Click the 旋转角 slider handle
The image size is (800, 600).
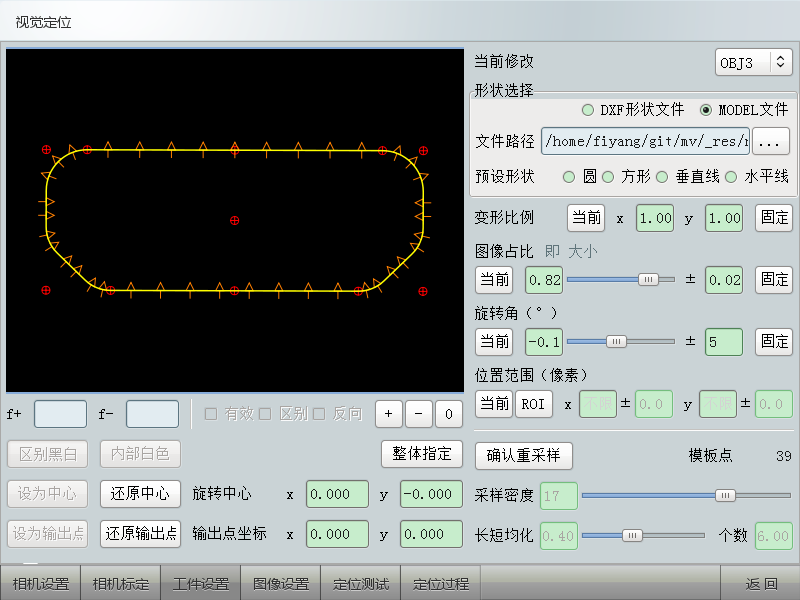click(x=616, y=341)
